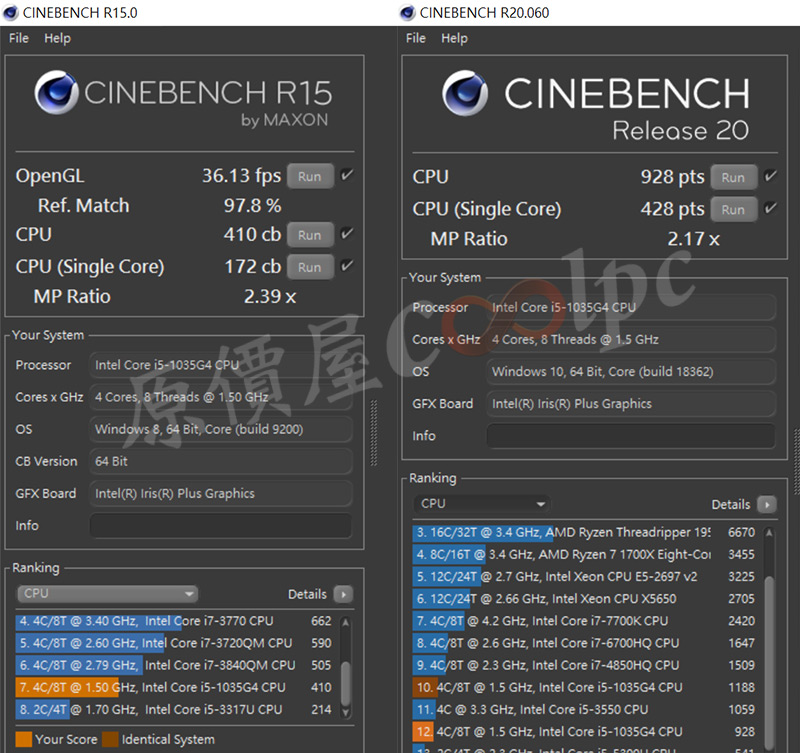Run the CPU benchmark in R20

pyautogui.click(x=734, y=178)
